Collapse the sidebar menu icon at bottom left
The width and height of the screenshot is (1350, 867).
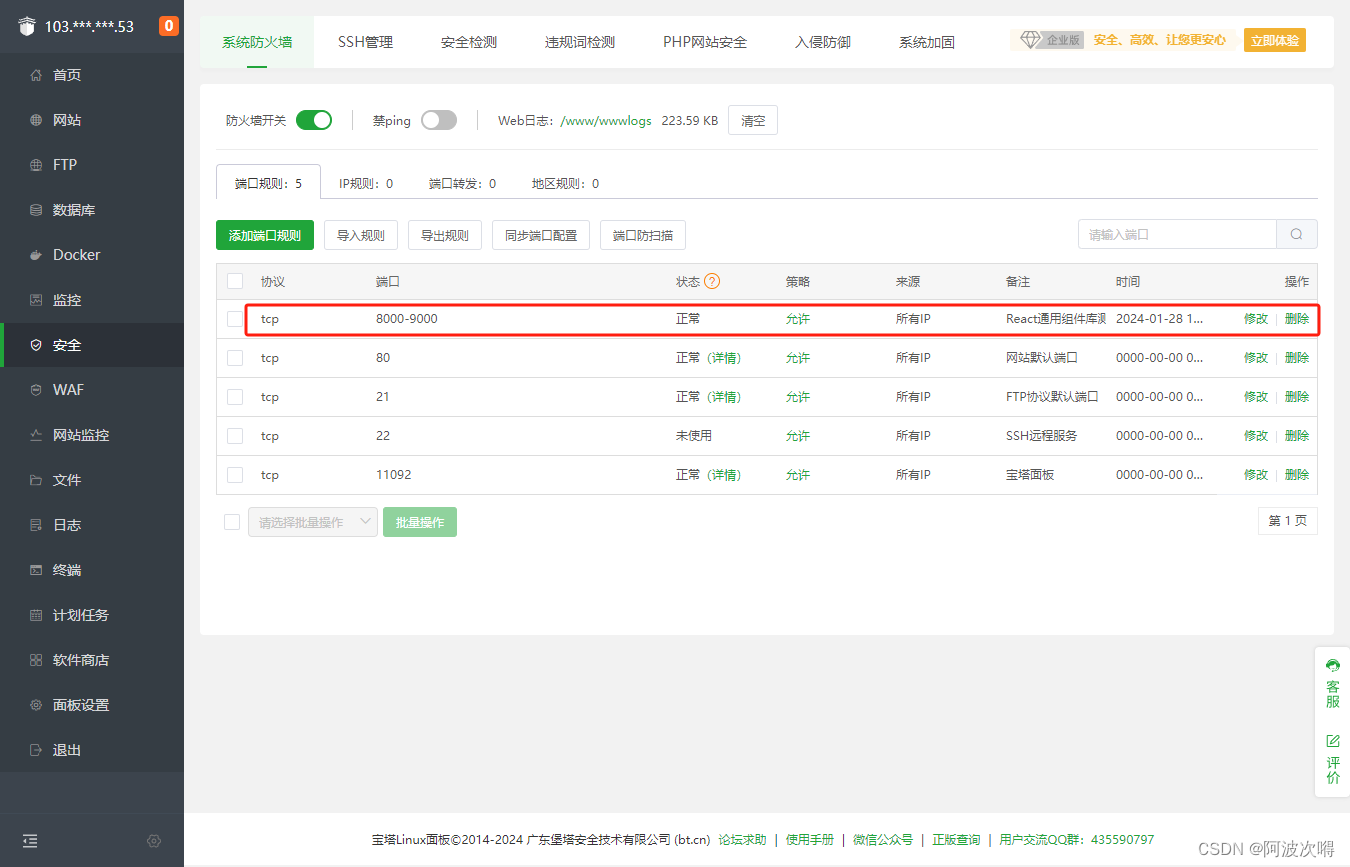point(30,841)
